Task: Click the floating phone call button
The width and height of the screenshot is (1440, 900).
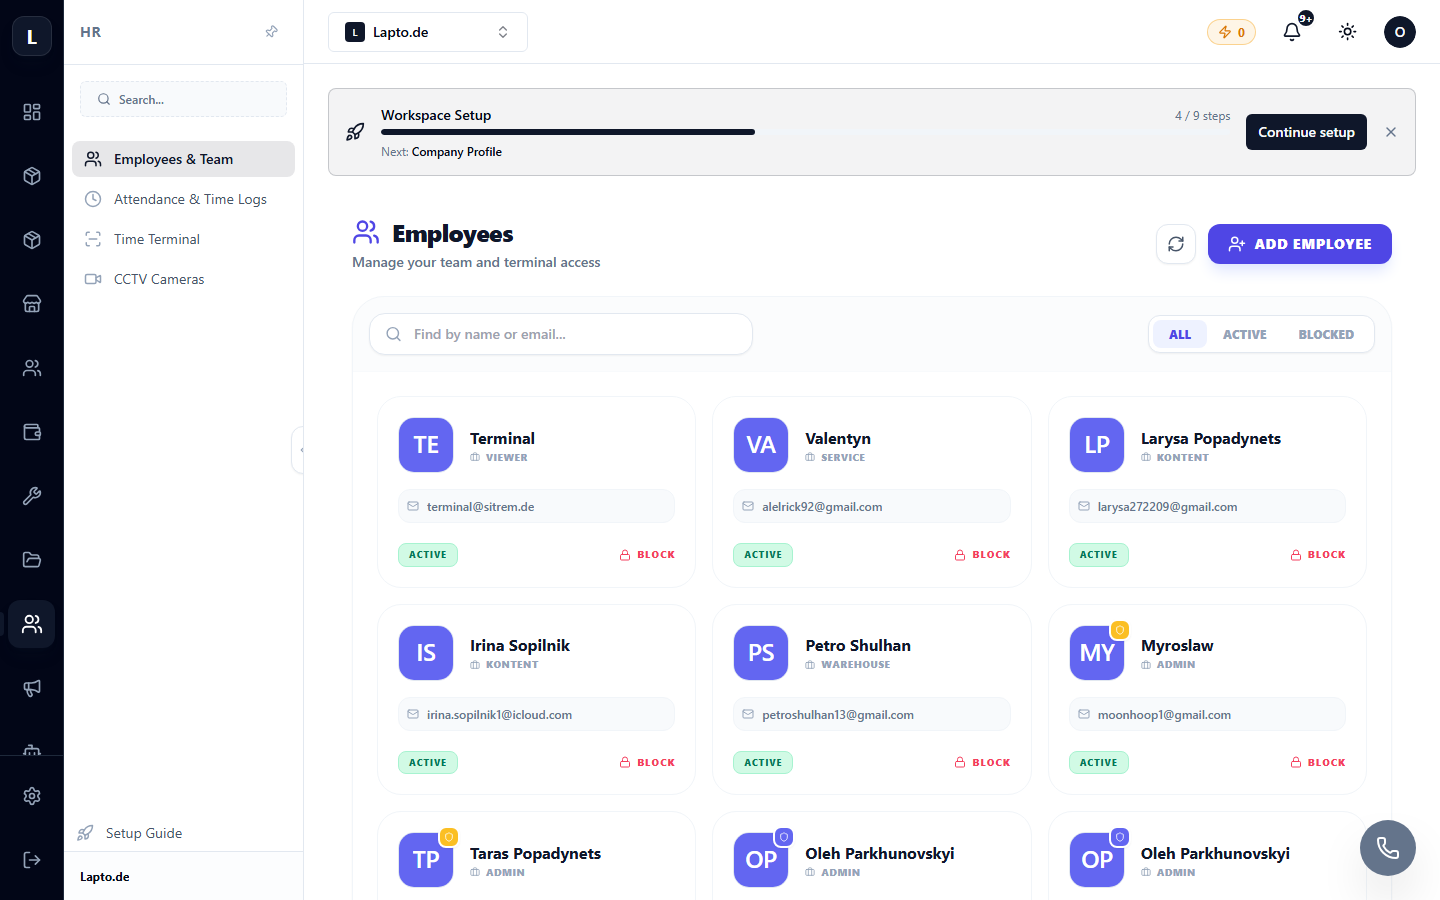Action: click(1388, 848)
